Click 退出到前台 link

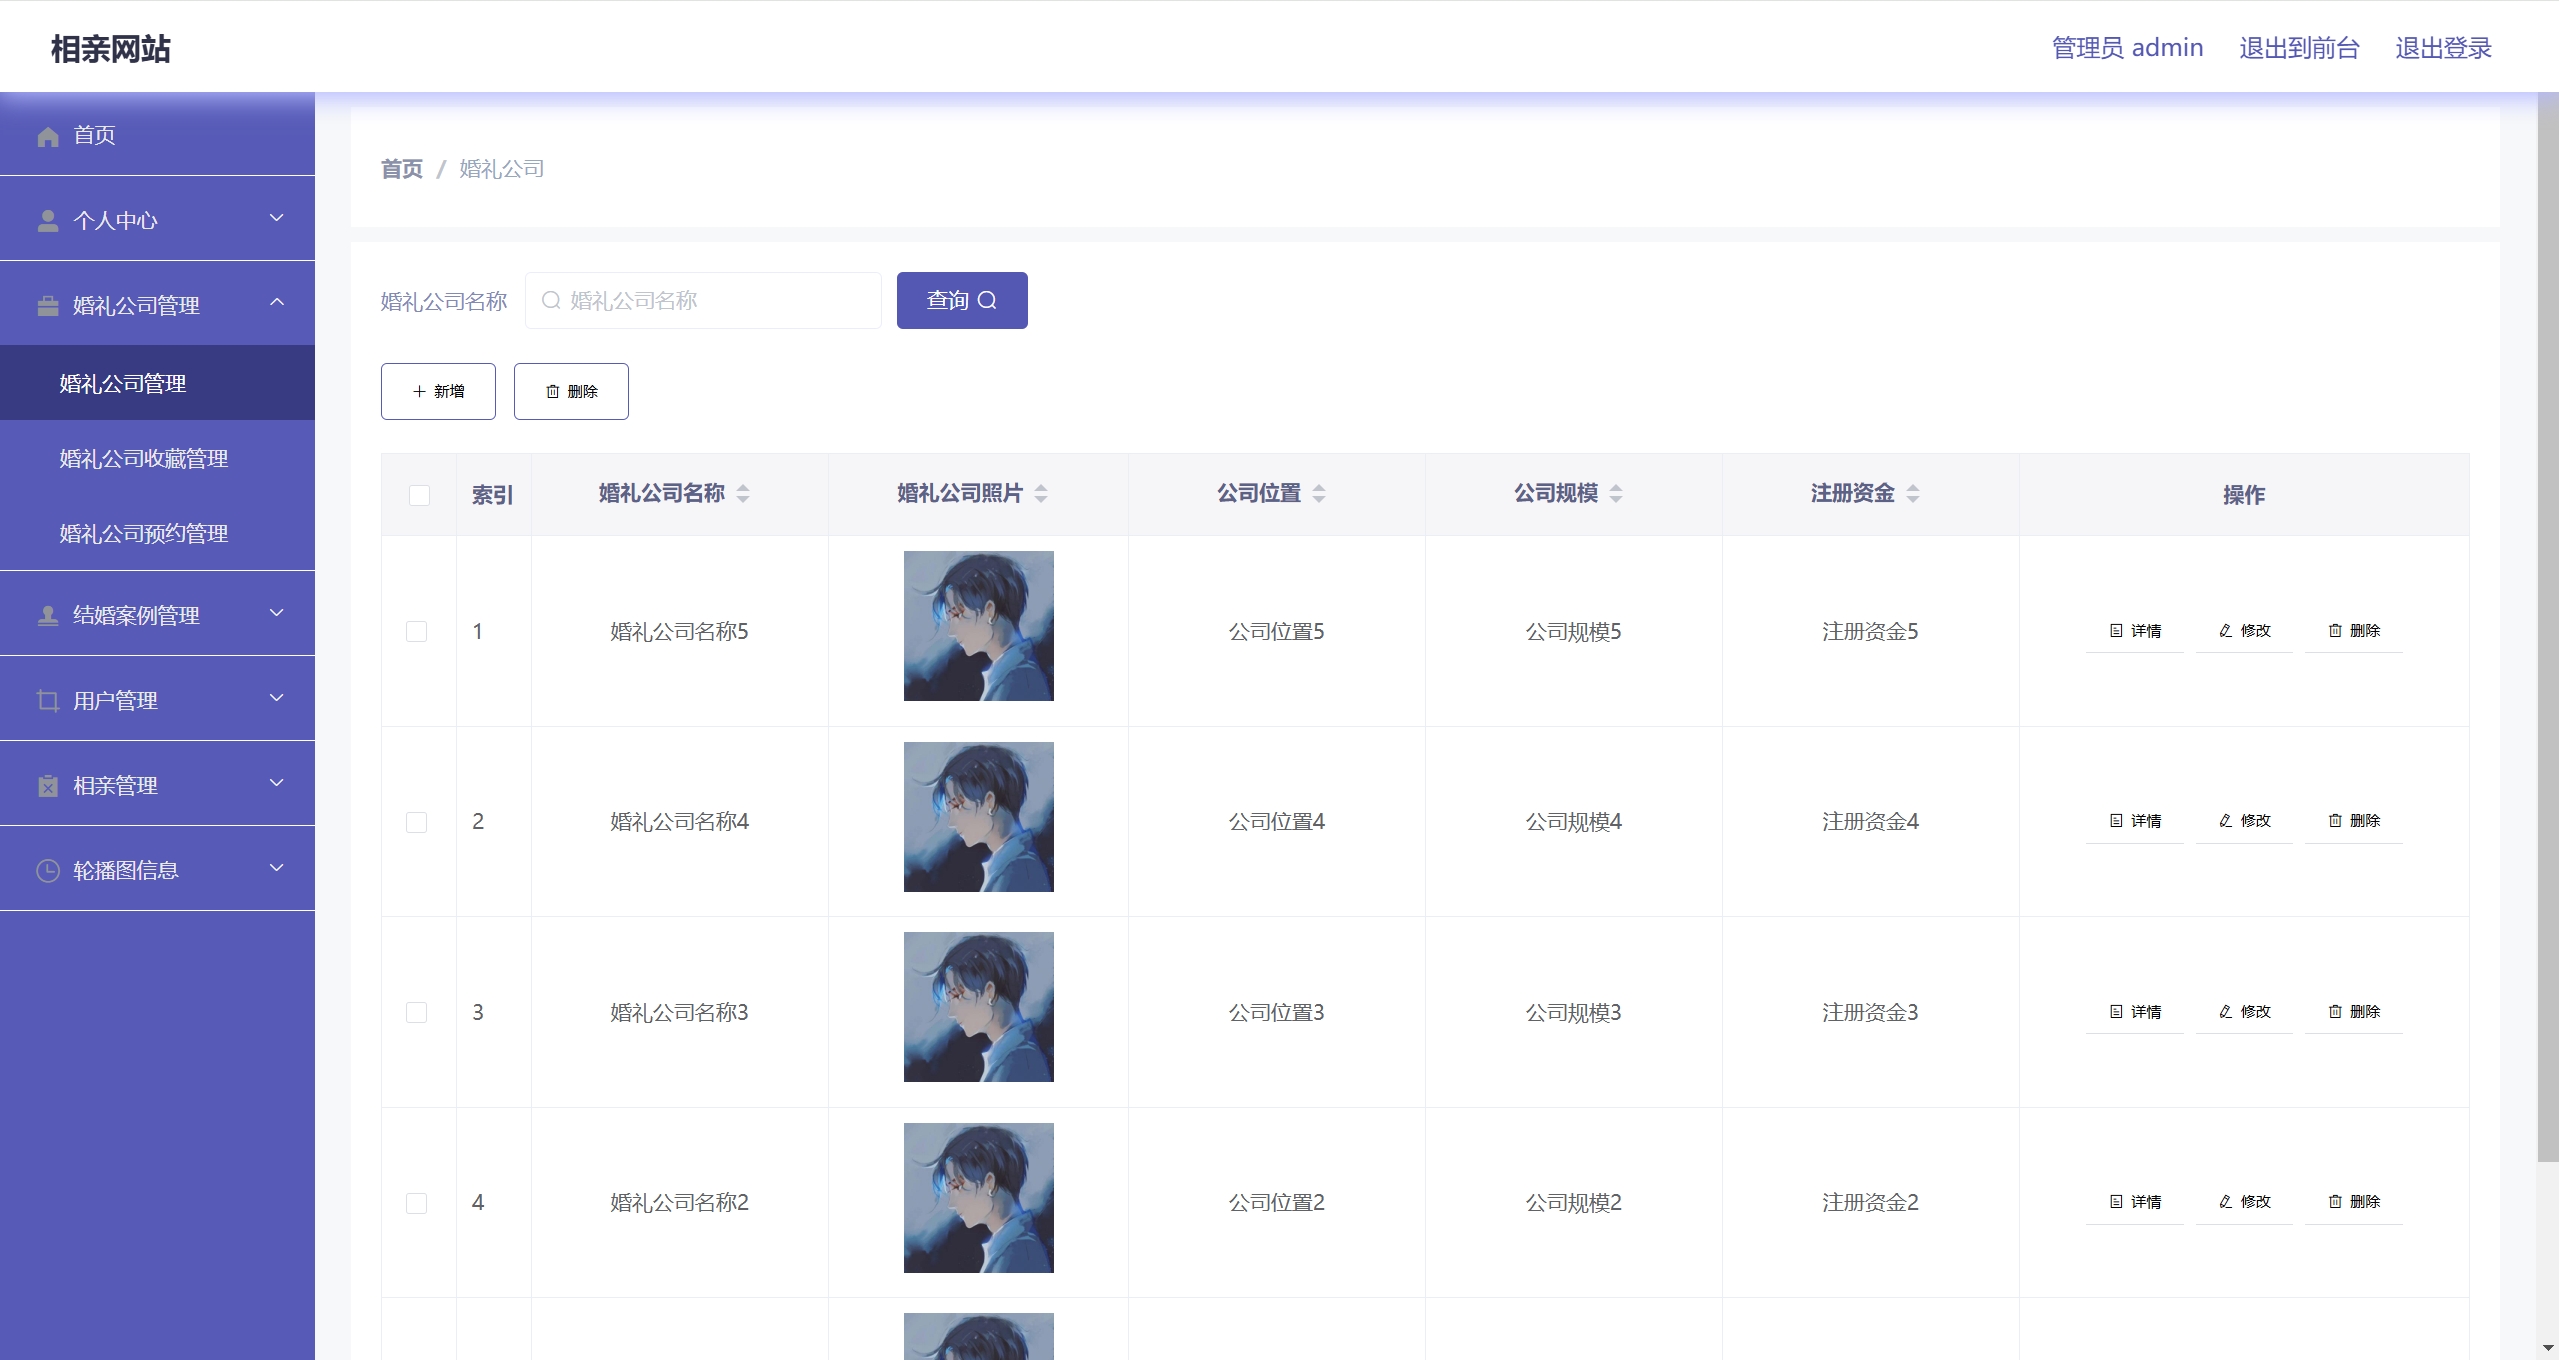(x=2299, y=48)
